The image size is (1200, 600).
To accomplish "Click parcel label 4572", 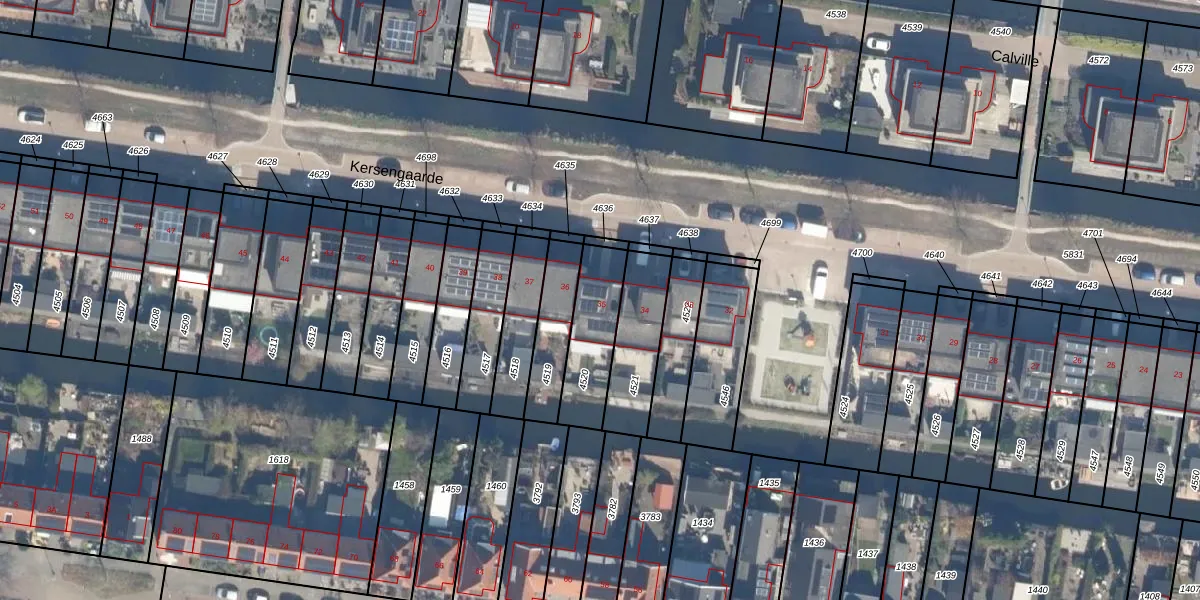I will pyautogui.click(x=1098, y=61).
